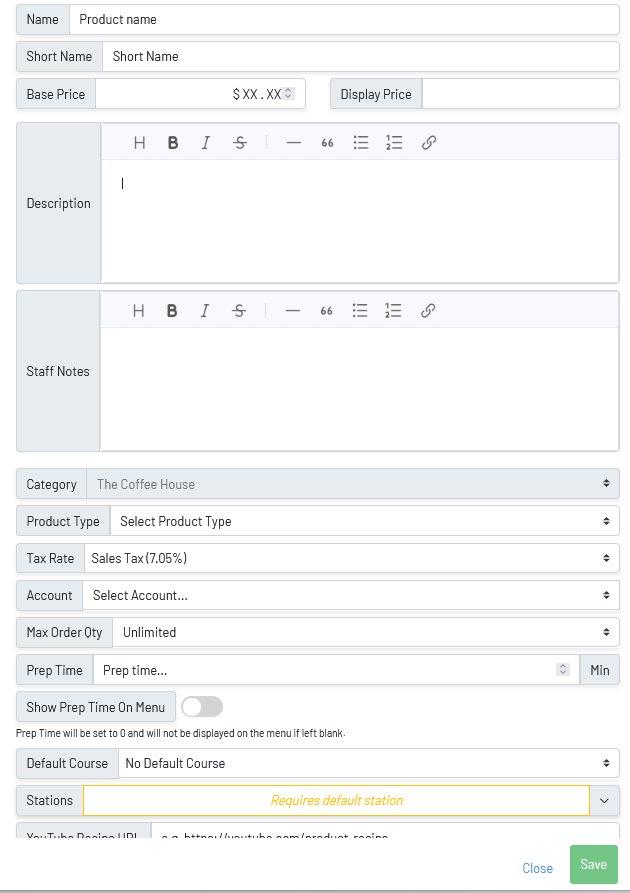630x893 pixels.
Task: Open the Product Type dropdown
Action: point(364,521)
